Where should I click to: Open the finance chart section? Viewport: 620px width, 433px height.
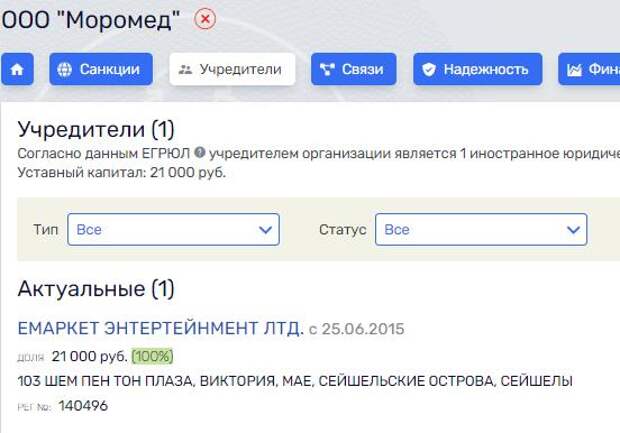pos(590,70)
